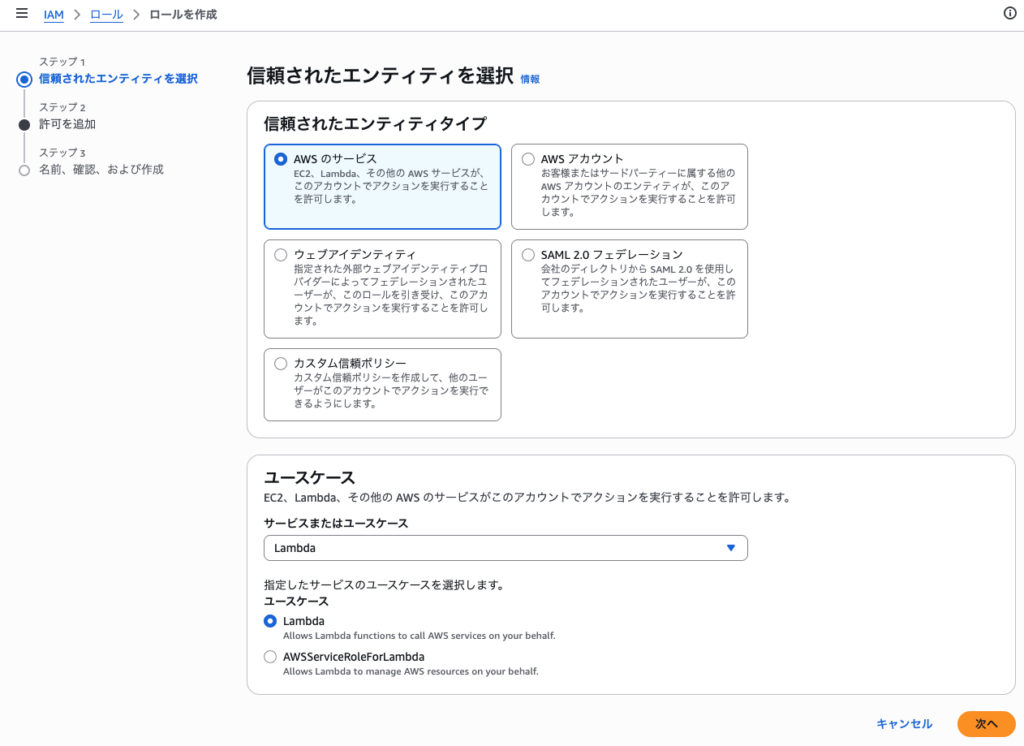This screenshot has width=1024, height=746.
Task: Open the 情報 info link
Action: coord(529,79)
